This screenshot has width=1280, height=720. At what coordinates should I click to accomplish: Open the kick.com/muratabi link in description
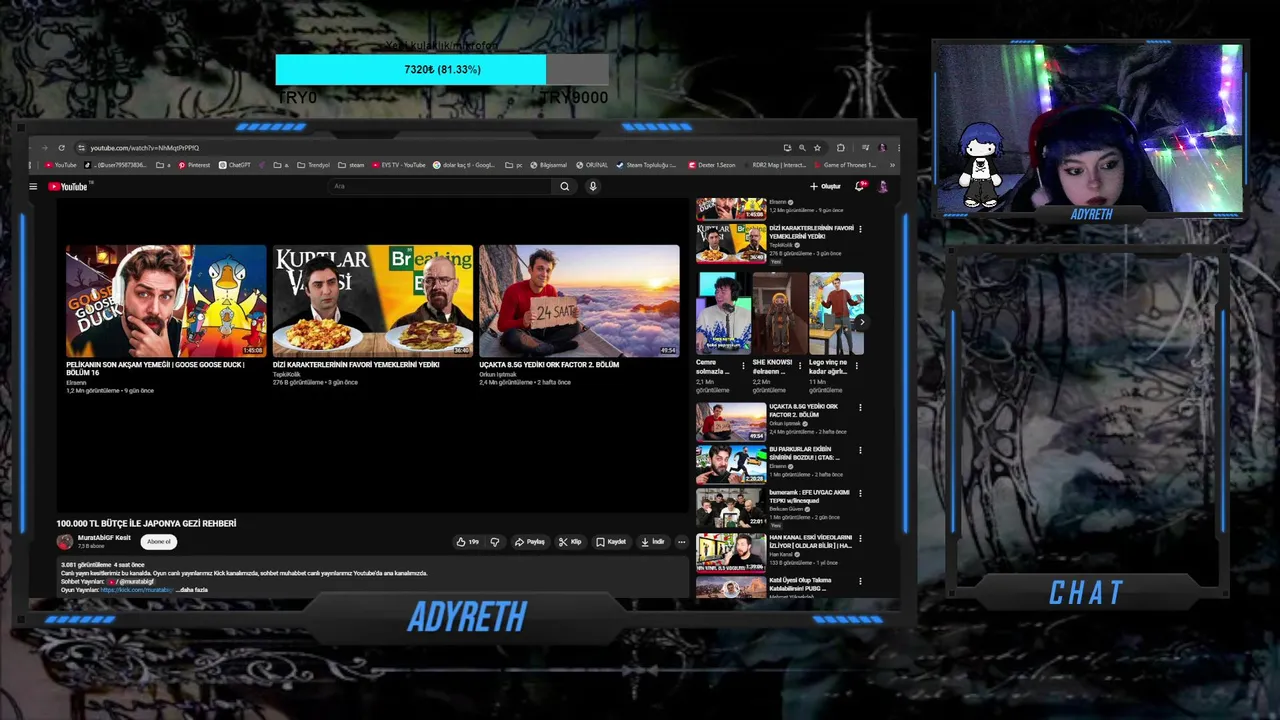tap(136, 590)
